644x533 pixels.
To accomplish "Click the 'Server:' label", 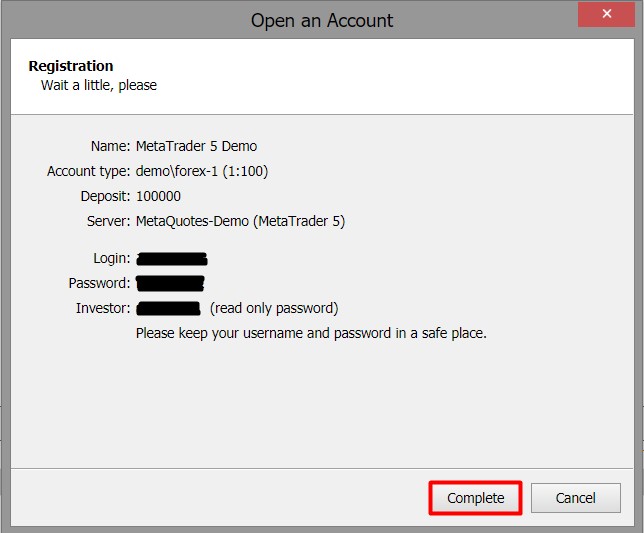I will 108,221.
